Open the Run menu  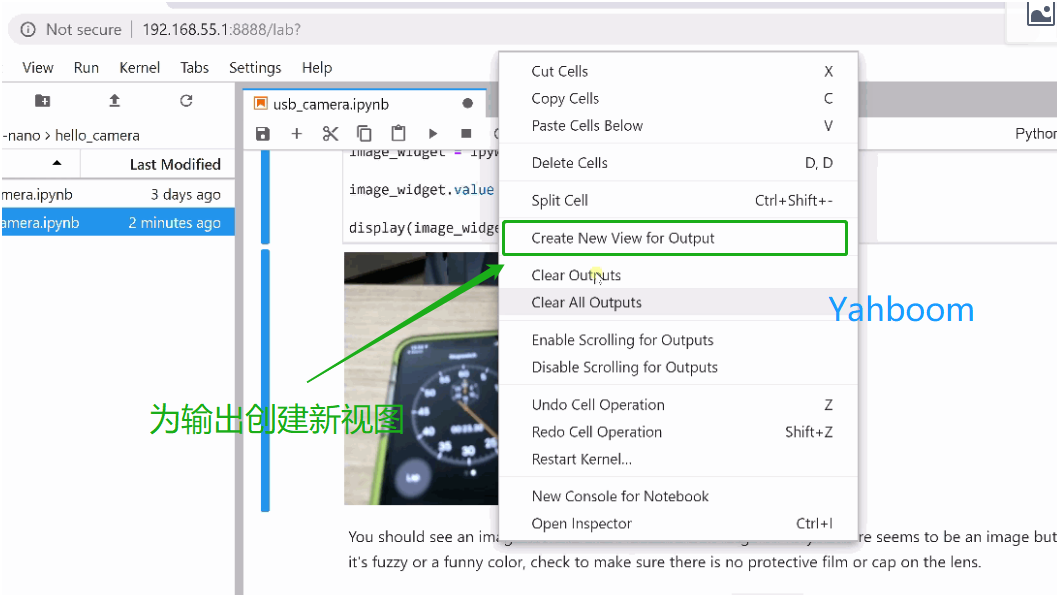click(x=86, y=68)
